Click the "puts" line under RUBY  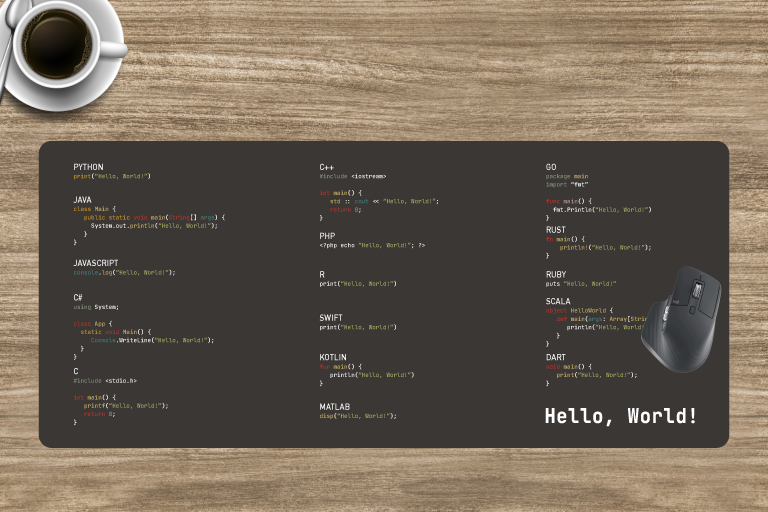coord(581,284)
